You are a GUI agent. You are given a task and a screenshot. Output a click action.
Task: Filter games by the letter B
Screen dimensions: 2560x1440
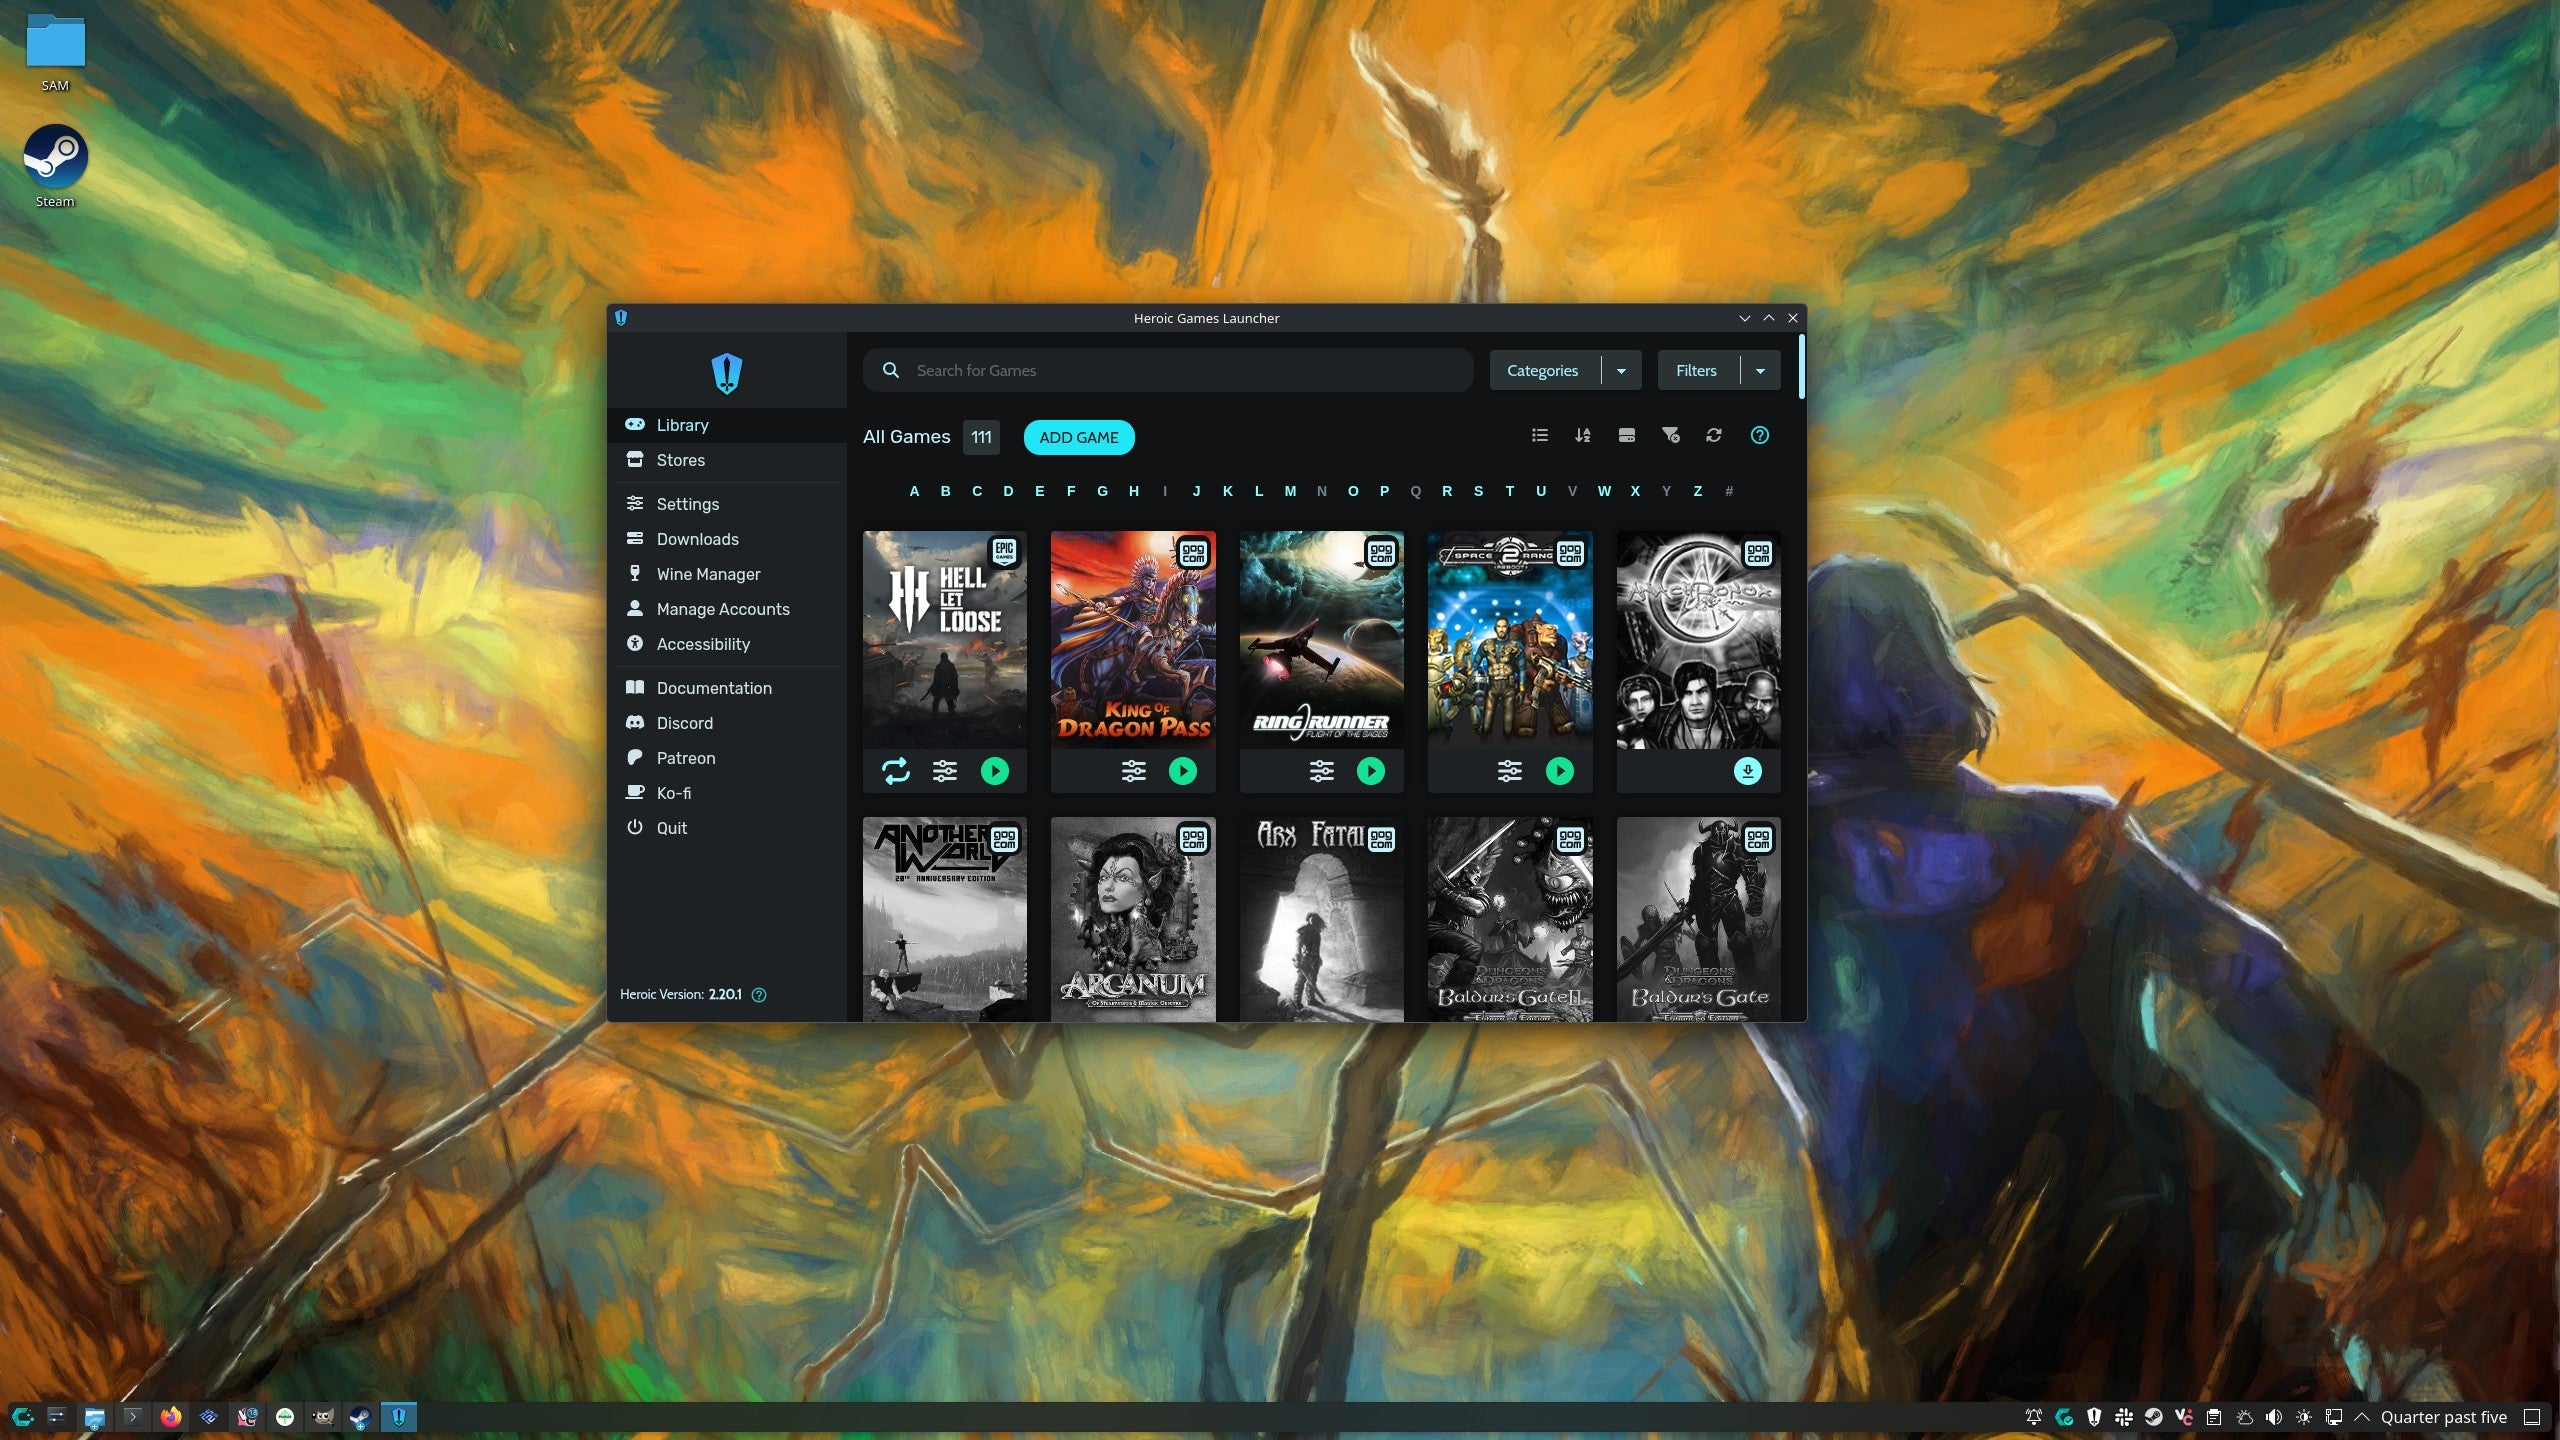coord(945,491)
